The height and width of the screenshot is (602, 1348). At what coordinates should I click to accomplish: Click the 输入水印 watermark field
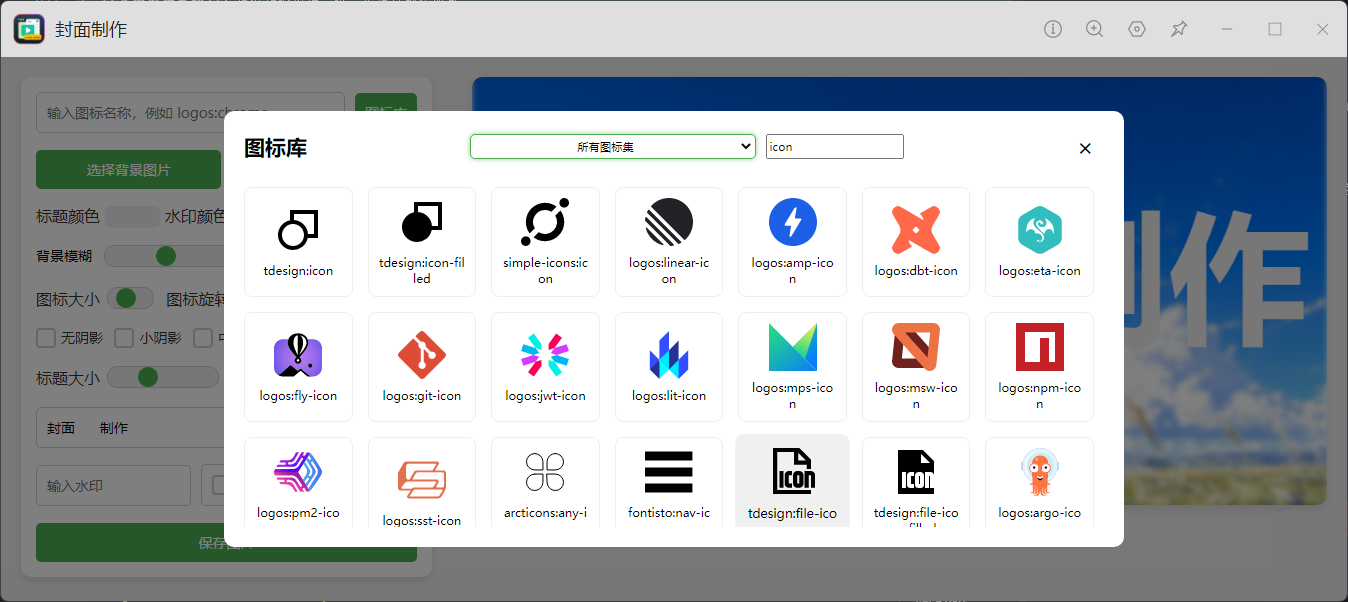[x=113, y=486]
